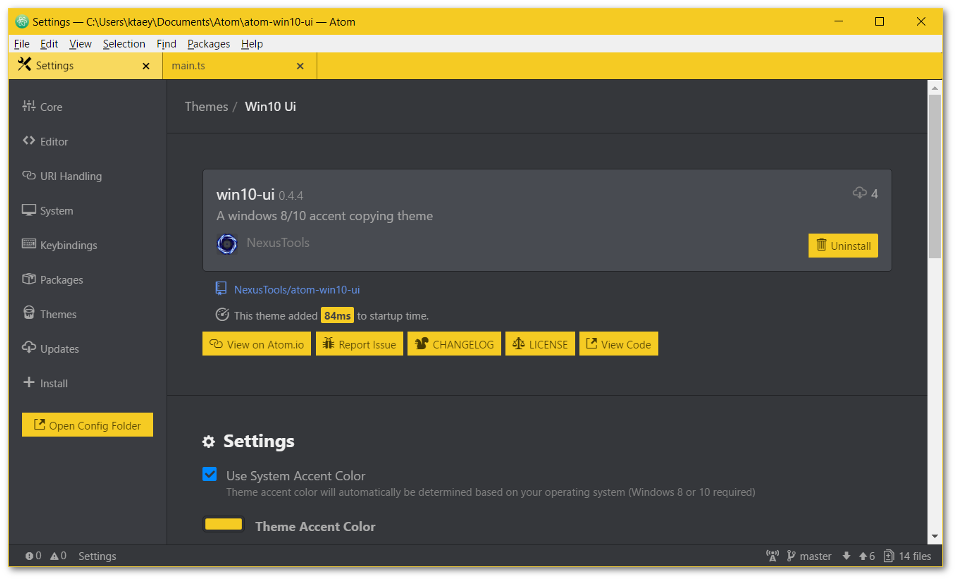
Task: Click the download count cloud icon
Action: pos(860,193)
